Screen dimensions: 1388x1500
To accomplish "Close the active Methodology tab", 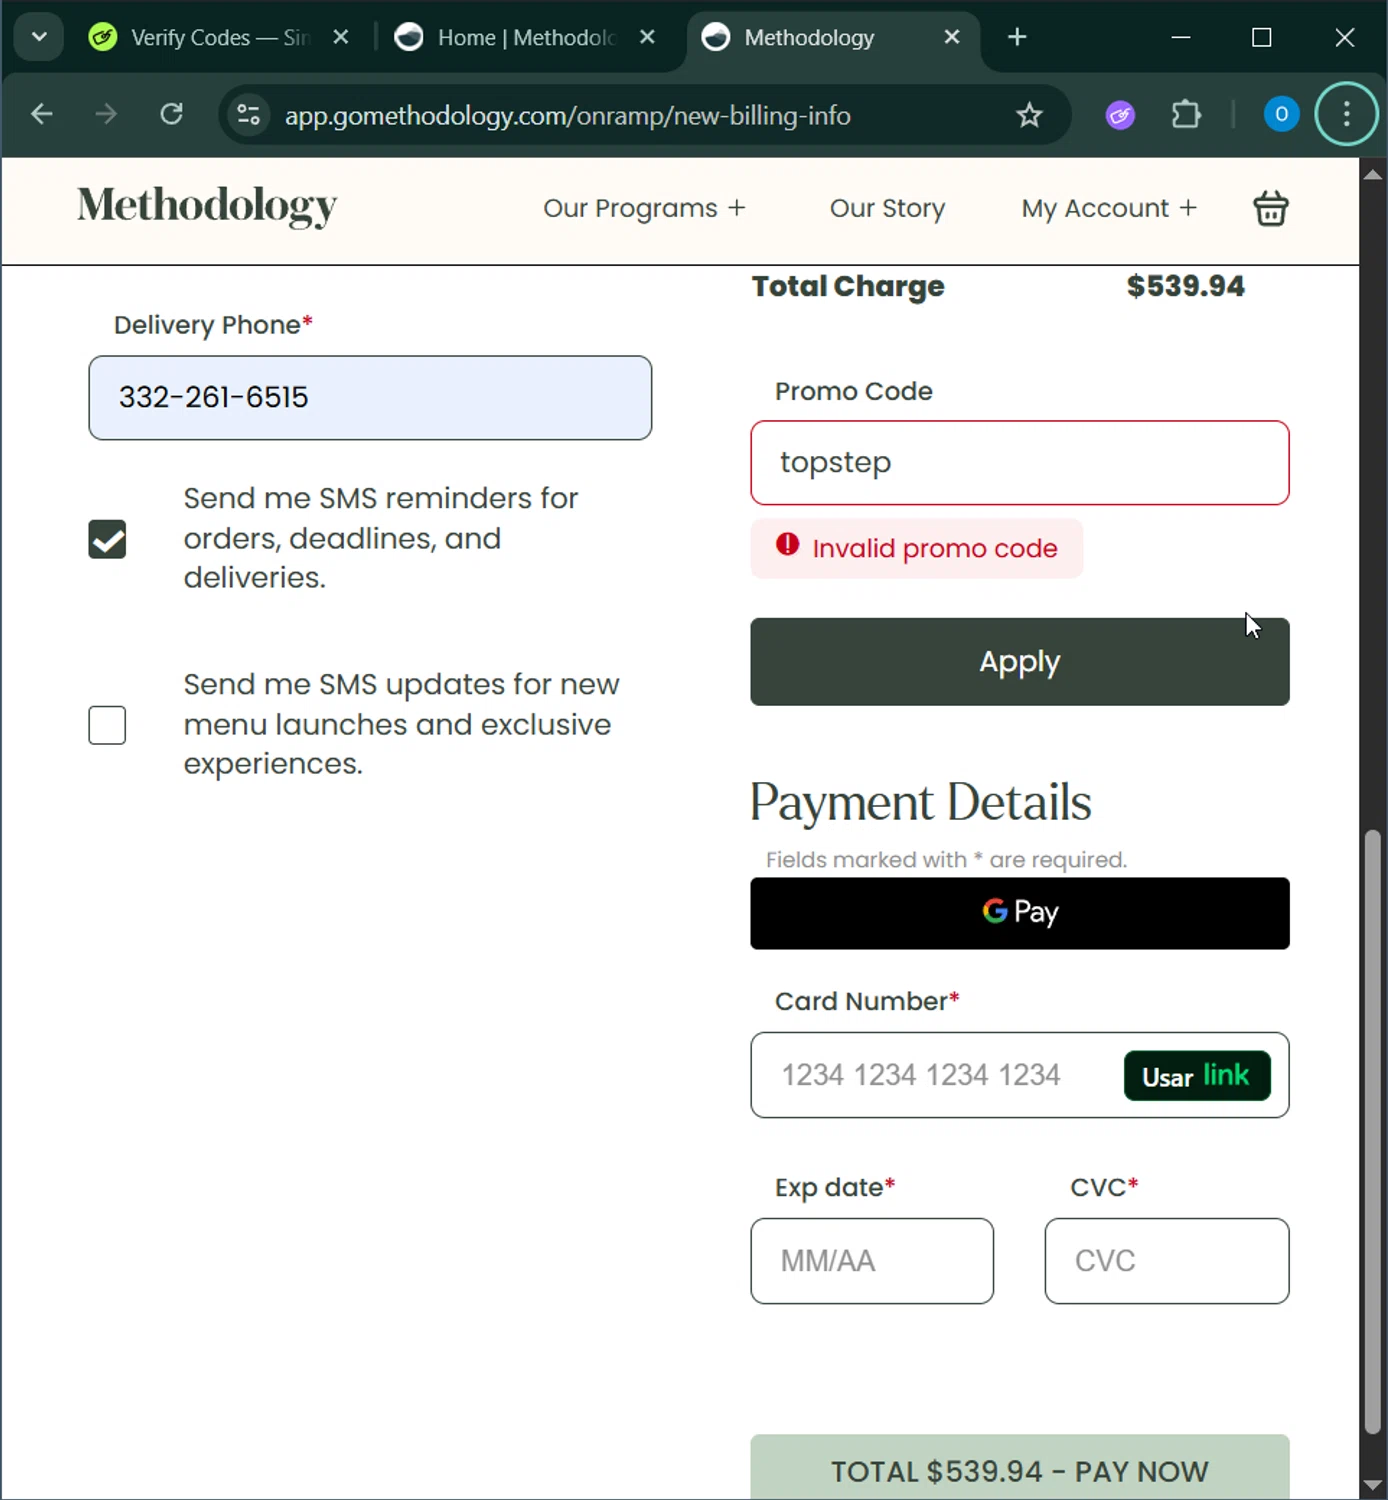I will point(952,37).
